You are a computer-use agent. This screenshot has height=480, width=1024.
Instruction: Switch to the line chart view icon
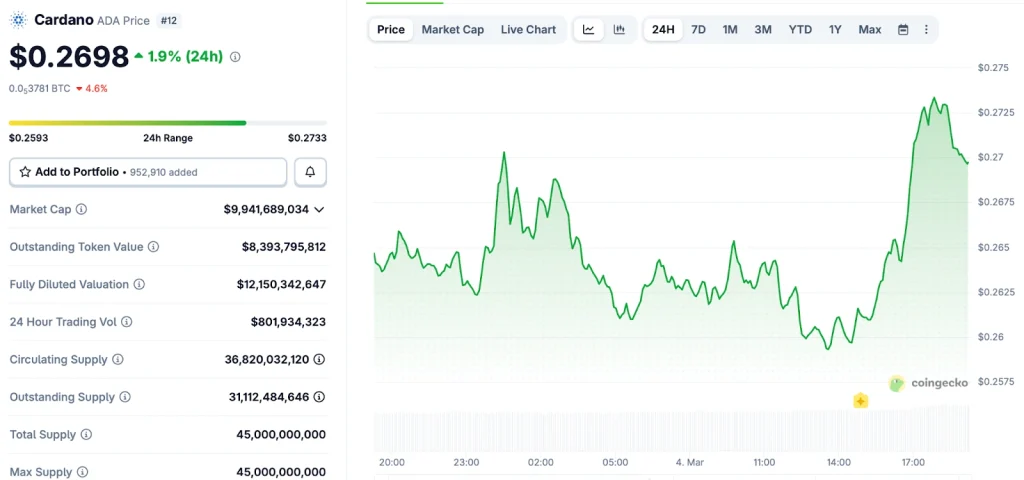pyautogui.click(x=589, y=30)
